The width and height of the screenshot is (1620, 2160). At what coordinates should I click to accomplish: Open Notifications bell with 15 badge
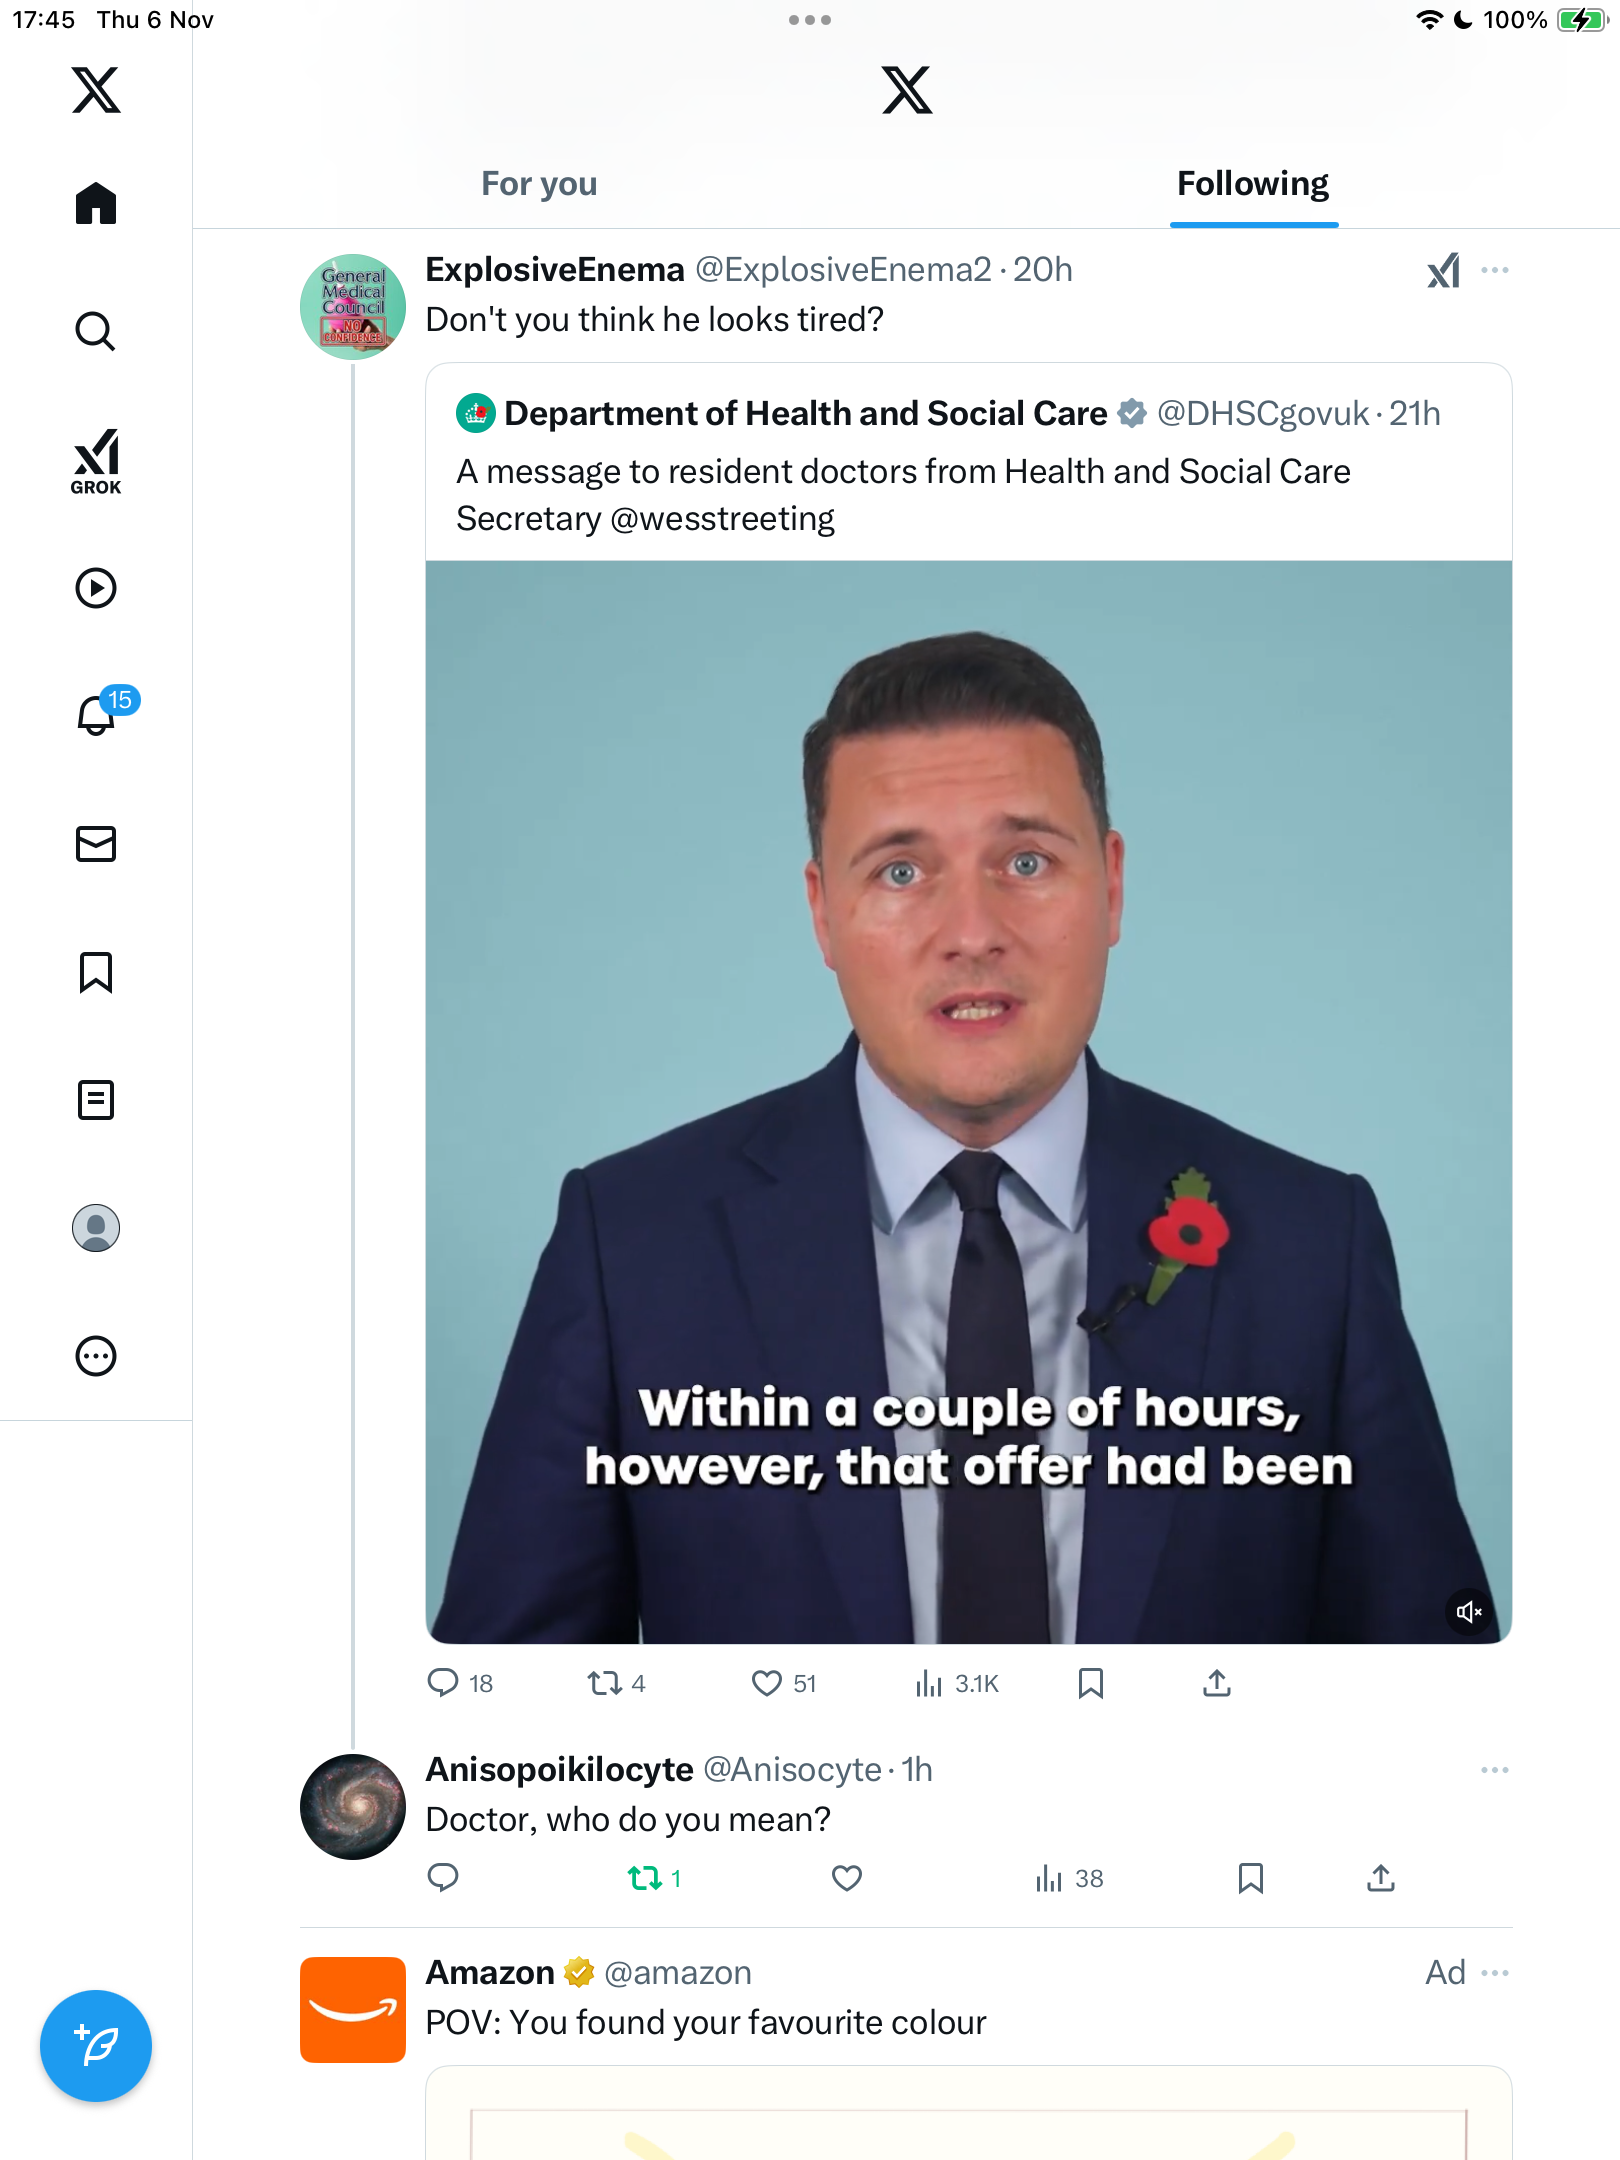click(98, 714)
